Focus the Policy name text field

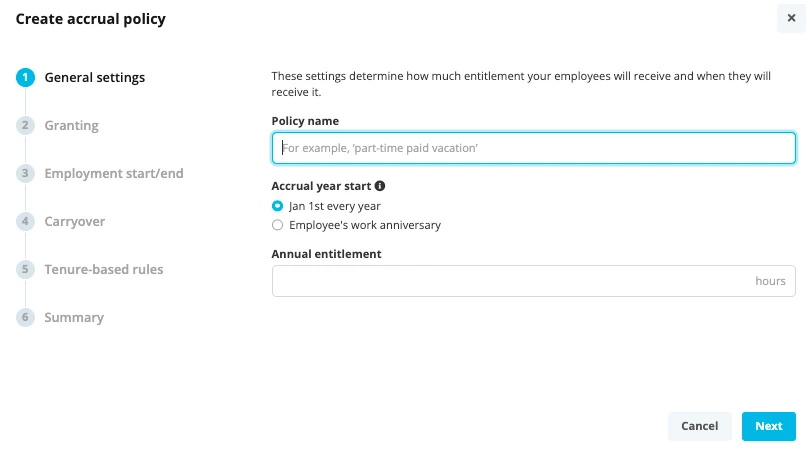click(x=534, y=148)
